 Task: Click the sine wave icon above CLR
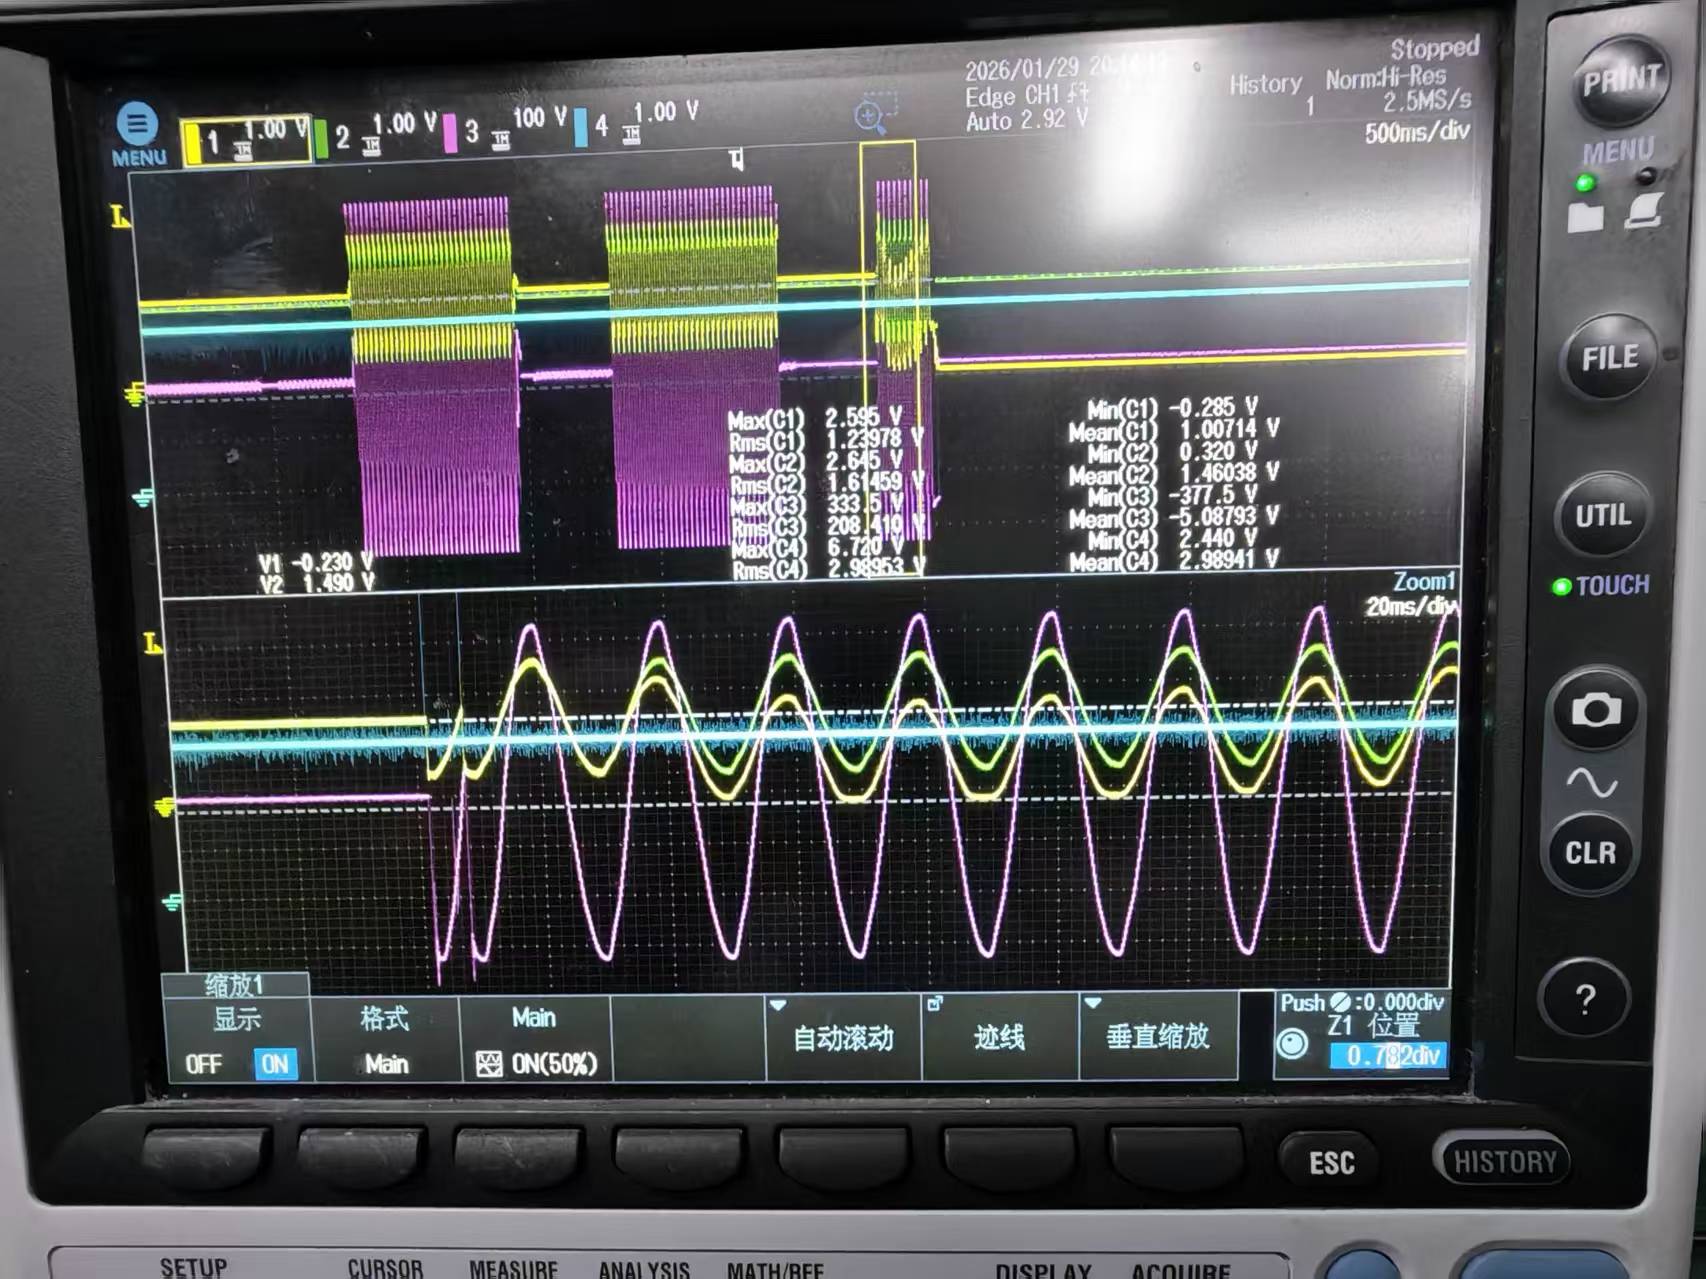coord(1591,782)
